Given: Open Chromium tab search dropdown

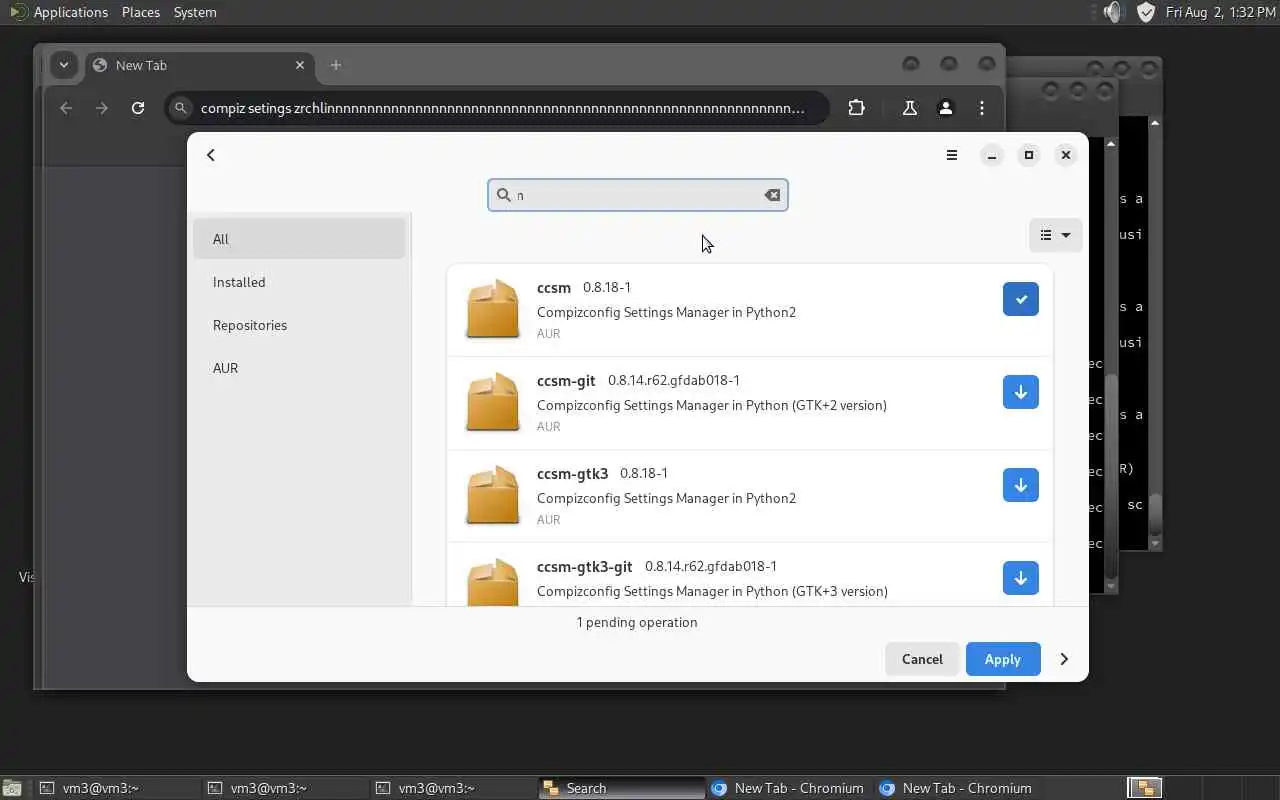Looking at the screenshot, I should click(x=64, y=65).
